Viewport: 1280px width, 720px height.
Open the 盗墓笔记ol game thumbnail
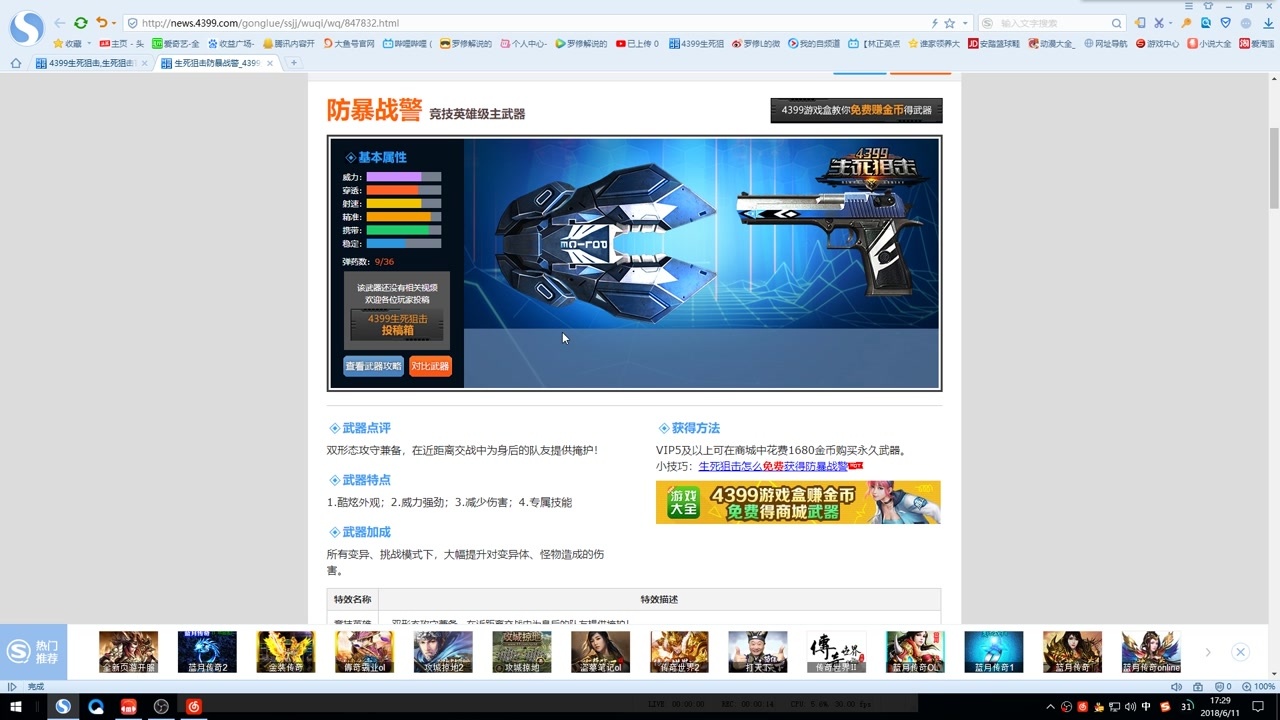[601, 652]
